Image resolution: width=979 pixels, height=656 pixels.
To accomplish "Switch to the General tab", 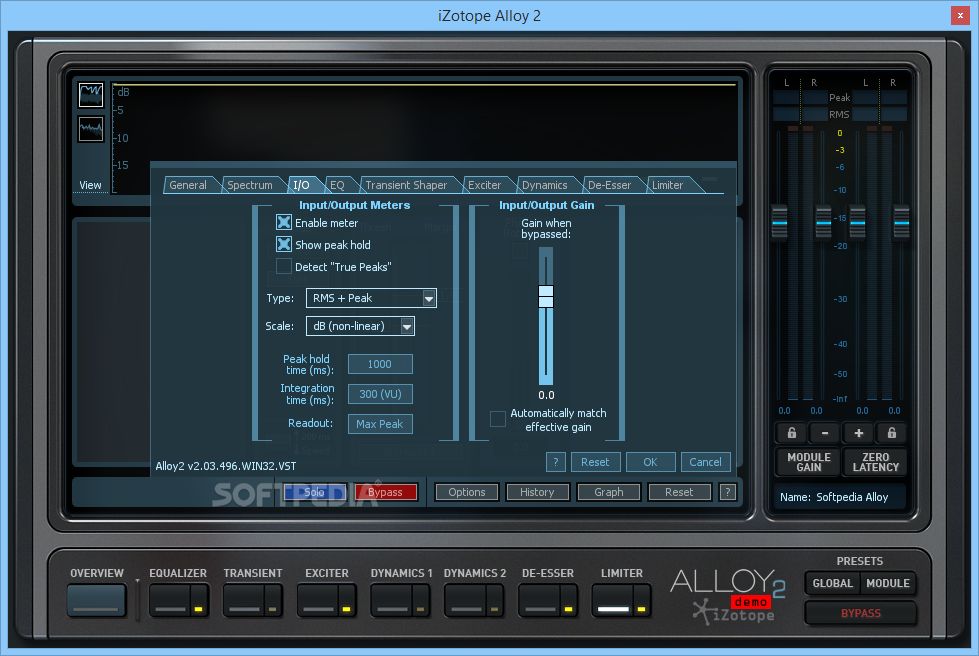I will point(188,185).
